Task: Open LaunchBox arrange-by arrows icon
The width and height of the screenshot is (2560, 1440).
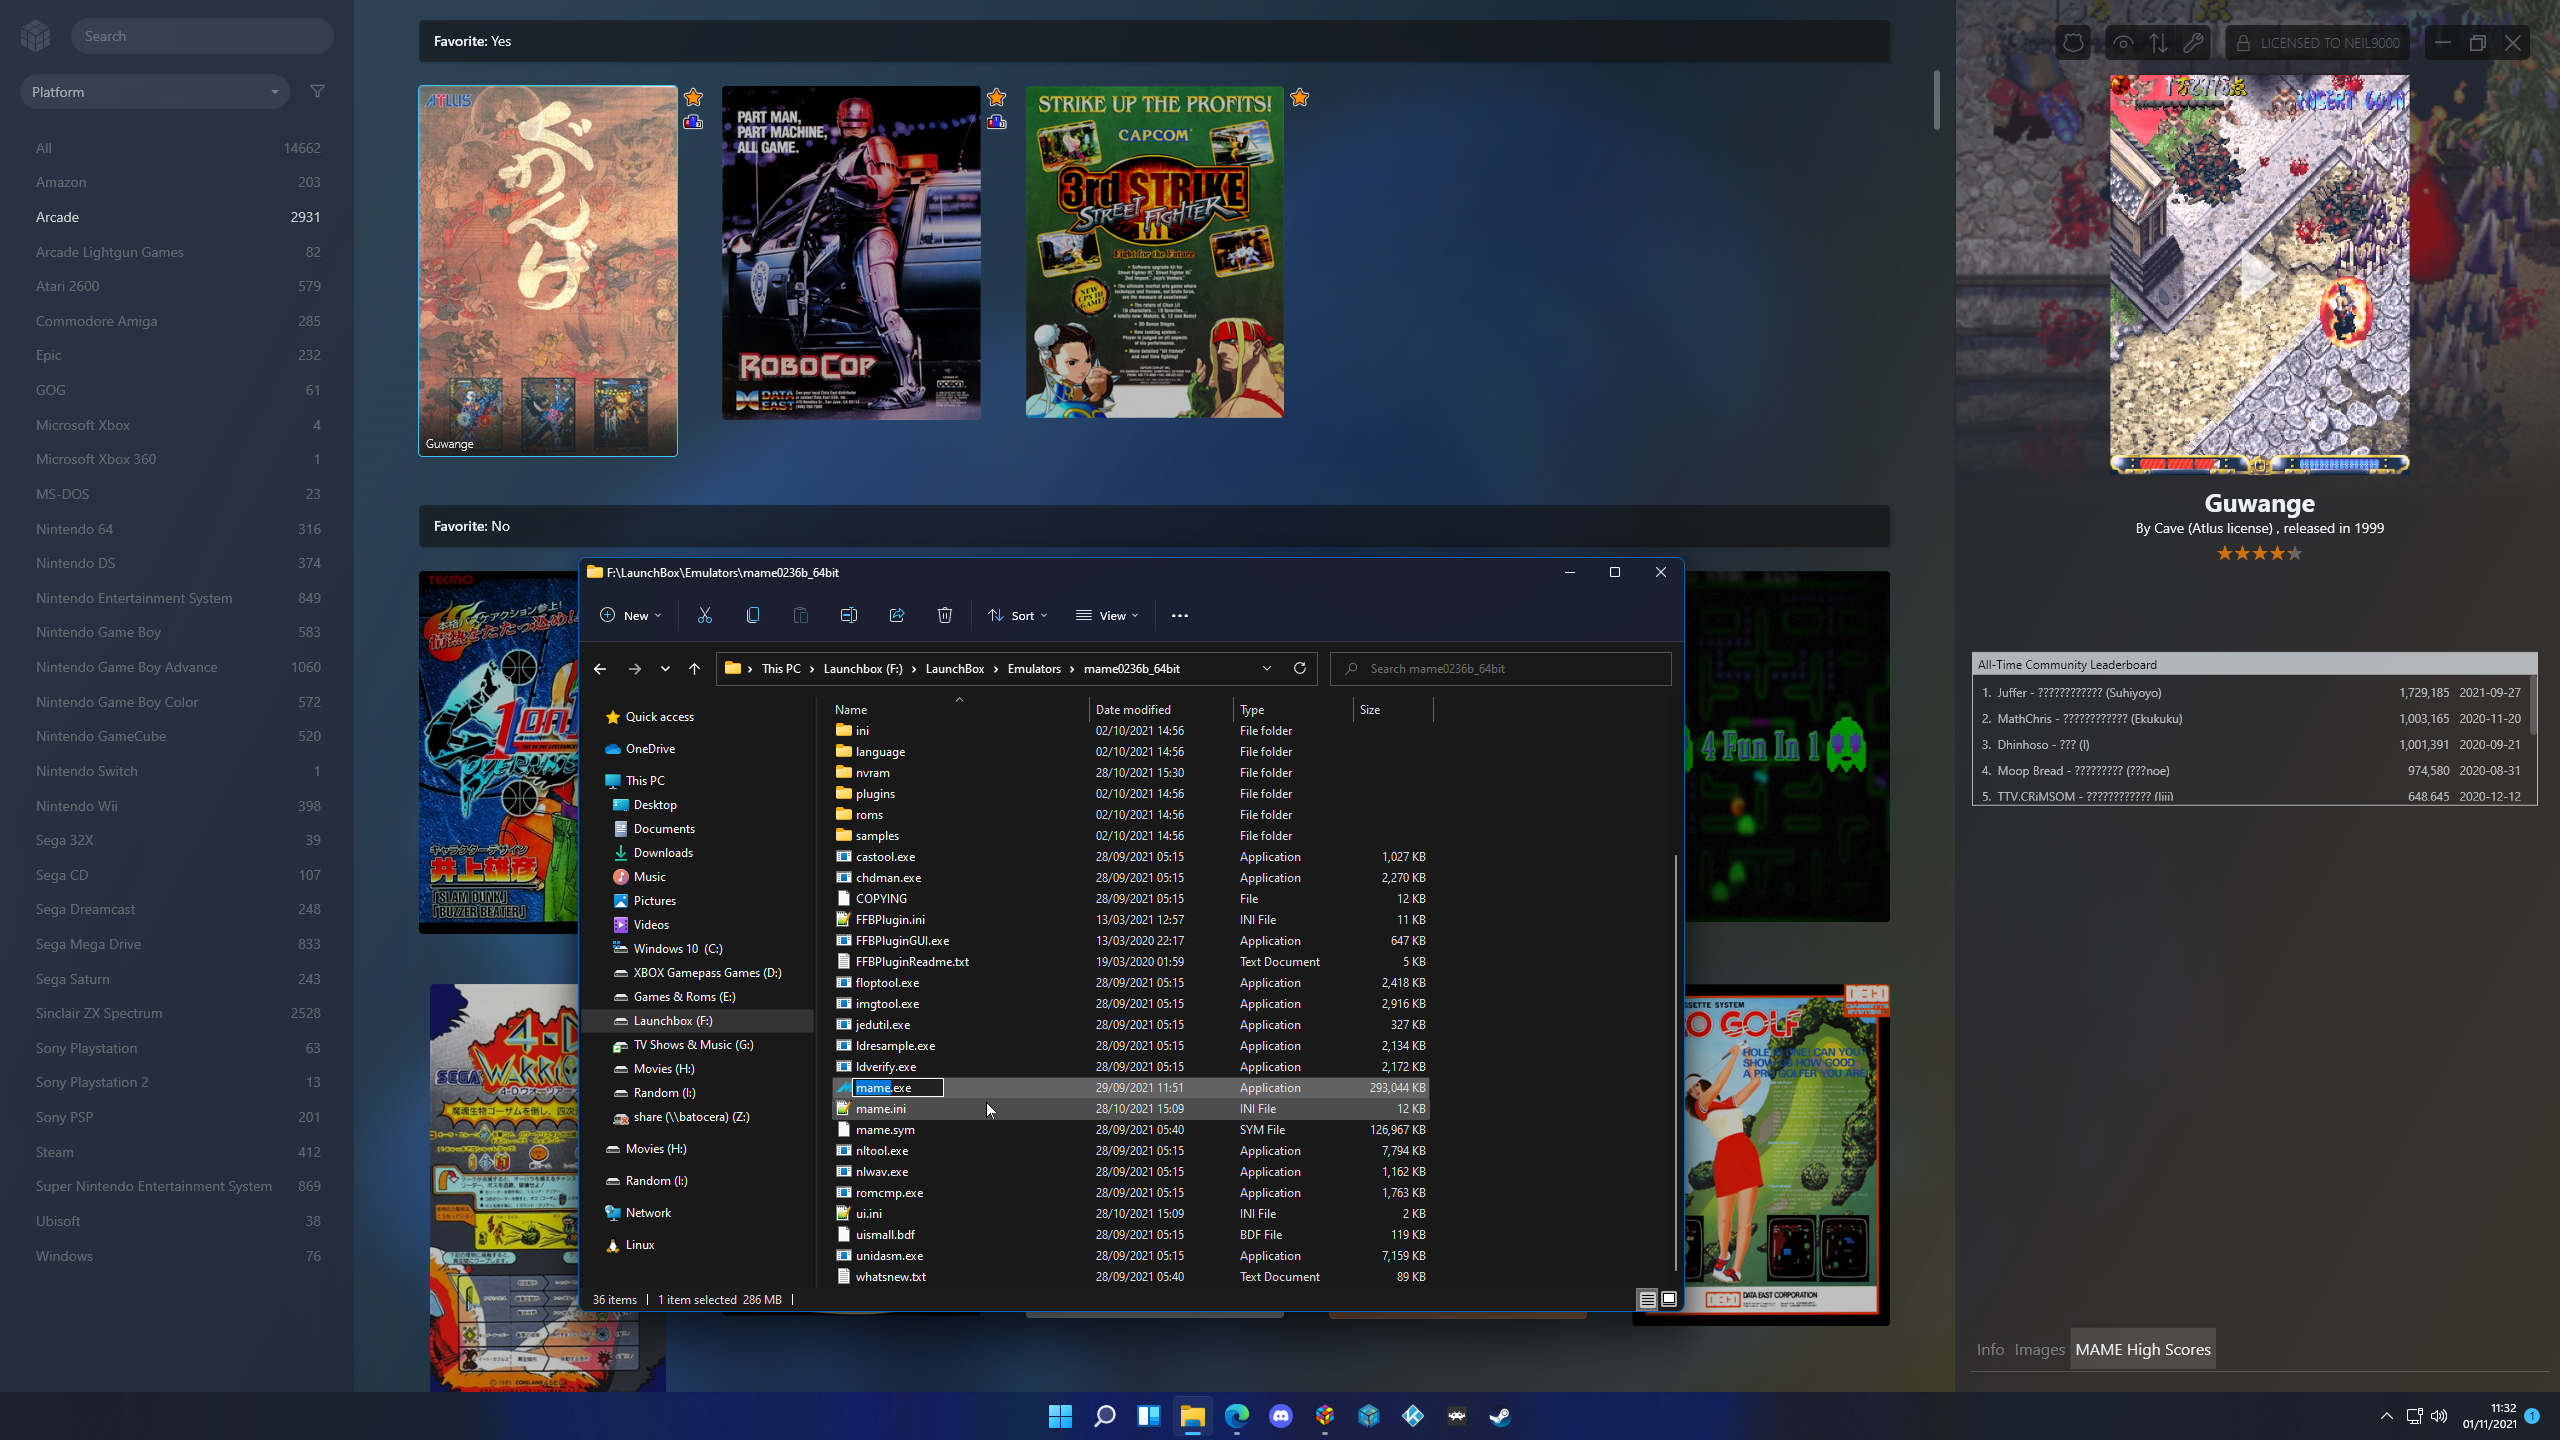Action: click(x=2158, y=43)
